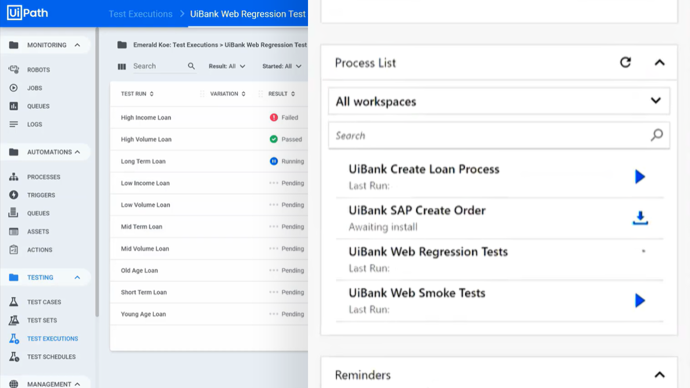This screenshot has width=690, height=388.
Task: Open Actions in the sidebar
Action: pyautogui.click(x=39, y=250)
